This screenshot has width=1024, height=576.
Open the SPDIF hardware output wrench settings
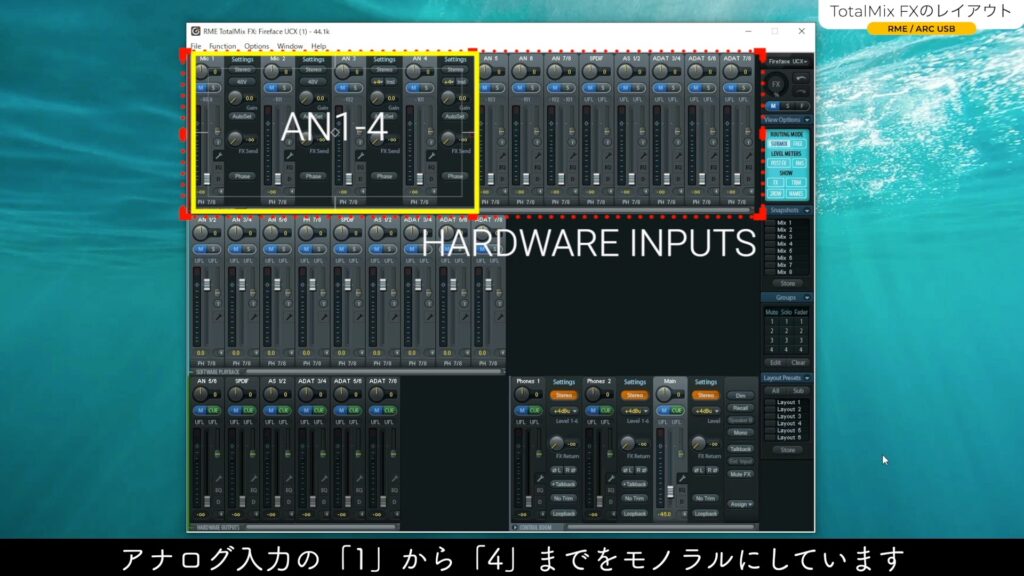(254, 479)
